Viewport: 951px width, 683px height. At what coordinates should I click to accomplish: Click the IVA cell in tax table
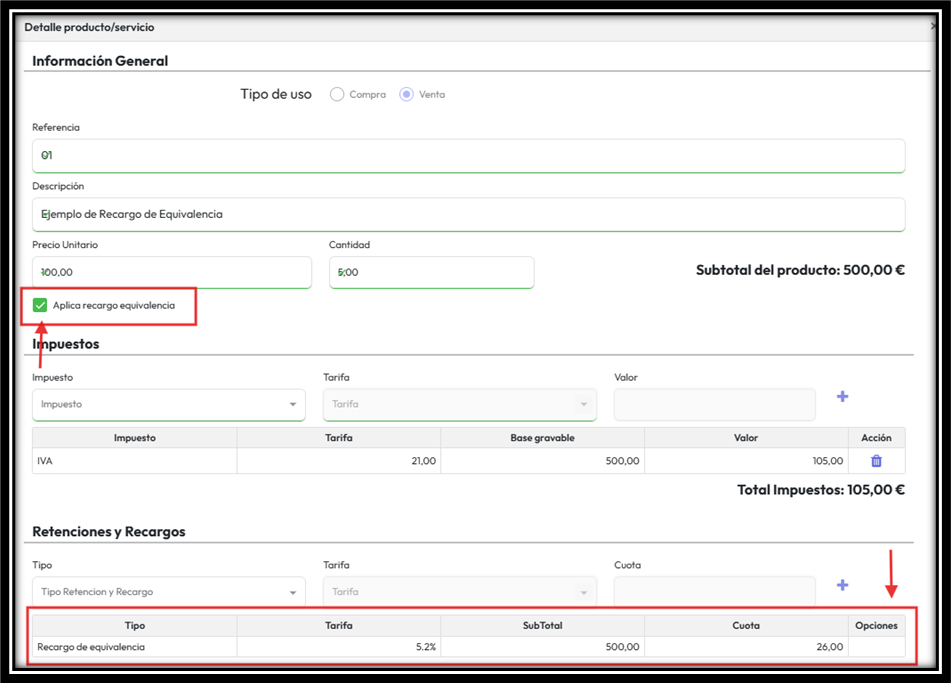point(134,461)
